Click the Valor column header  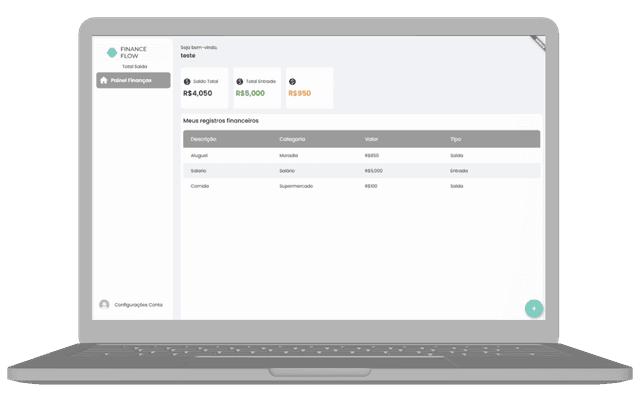click(x=372, y=139)
